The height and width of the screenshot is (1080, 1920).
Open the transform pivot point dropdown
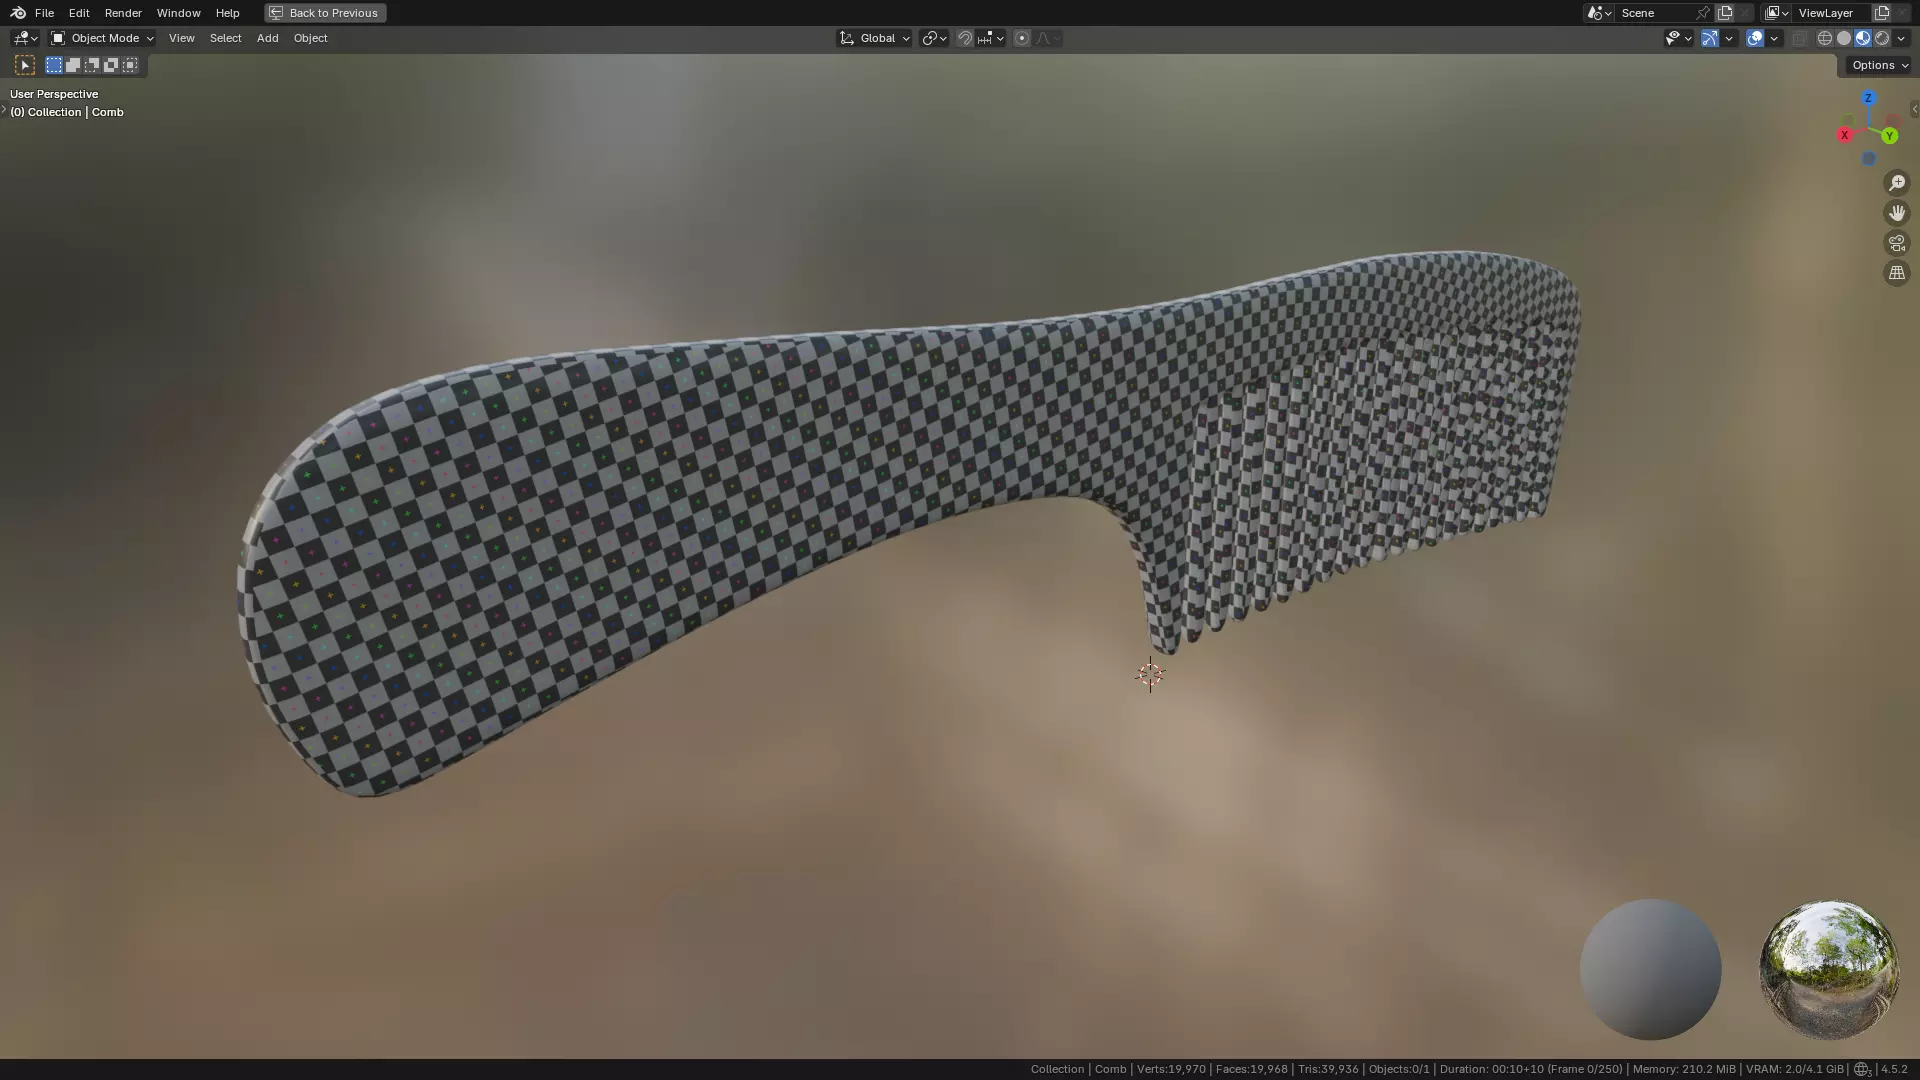tap(934, 38)
